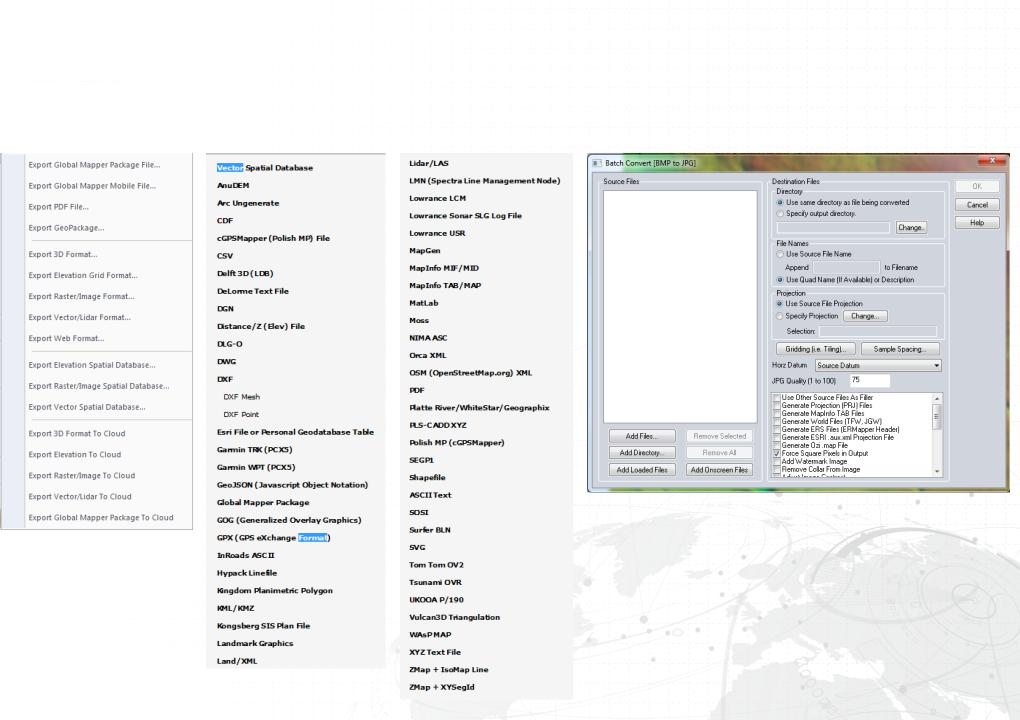This screenshot has height=720, width=1020.
Task: Select 'OSM (OpenStreetMap.org) XML' format
Action: [470, 373]
